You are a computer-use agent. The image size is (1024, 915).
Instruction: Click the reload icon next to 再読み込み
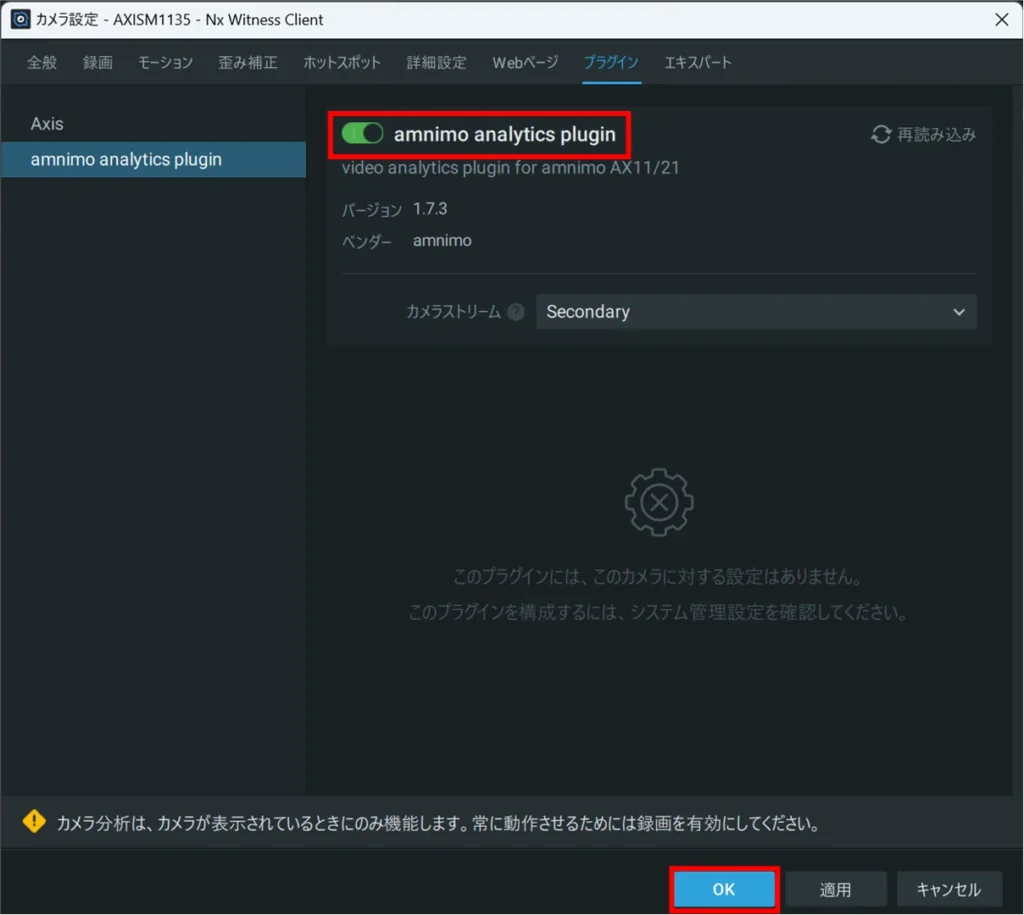point(880,134)
